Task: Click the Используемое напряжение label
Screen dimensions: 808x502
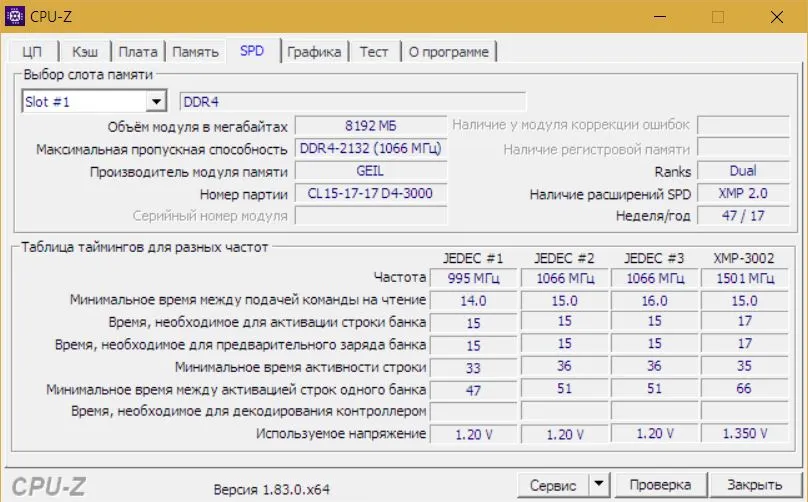Action: coord(341,434)
